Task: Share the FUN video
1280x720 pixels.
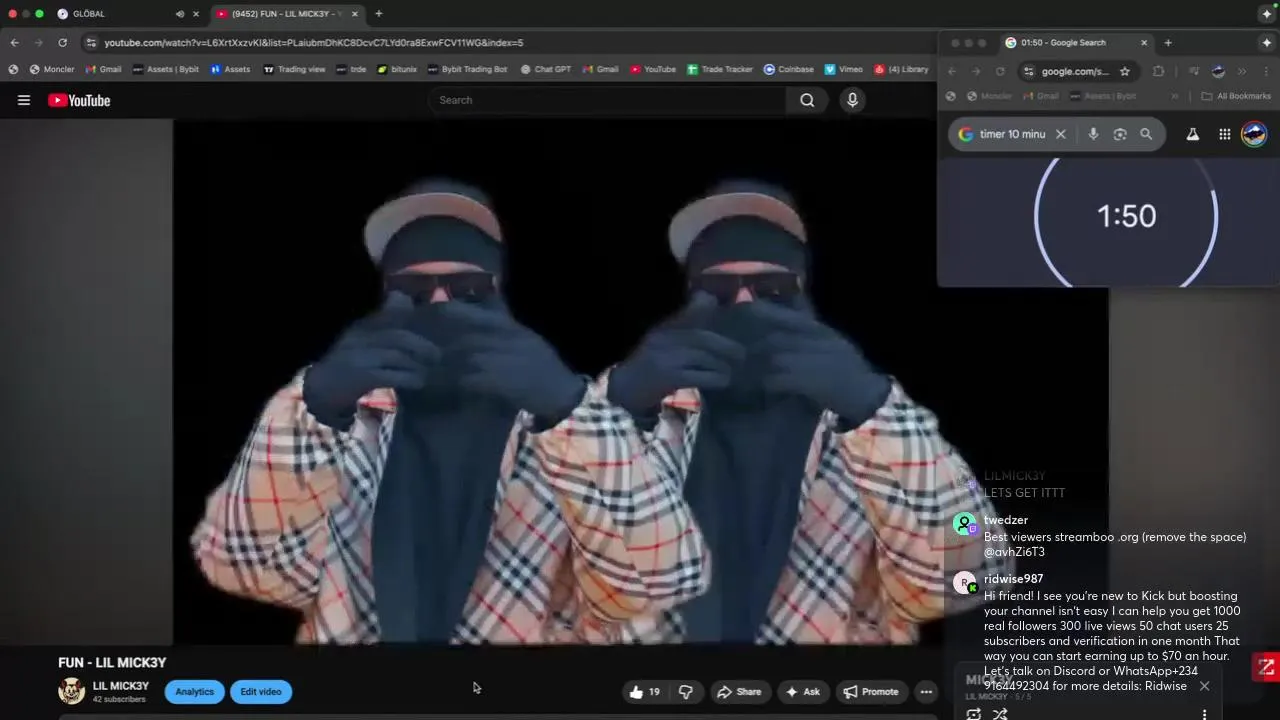Action: [739, 692]
